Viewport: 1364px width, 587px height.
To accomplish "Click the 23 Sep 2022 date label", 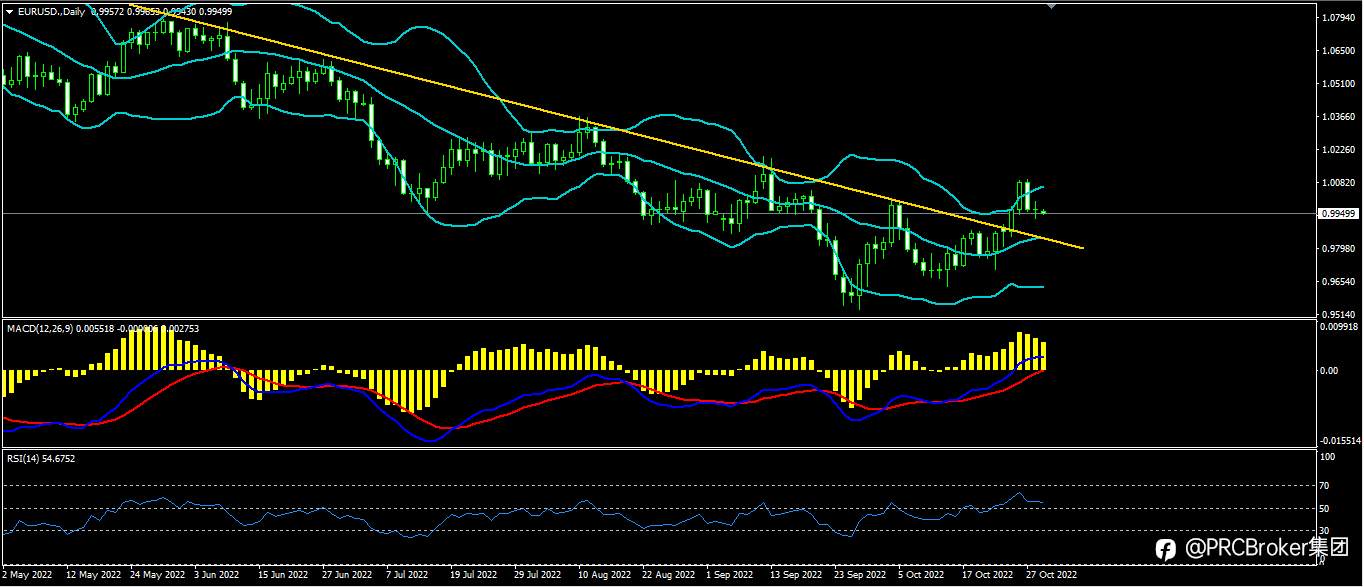I will click(859, 576).
